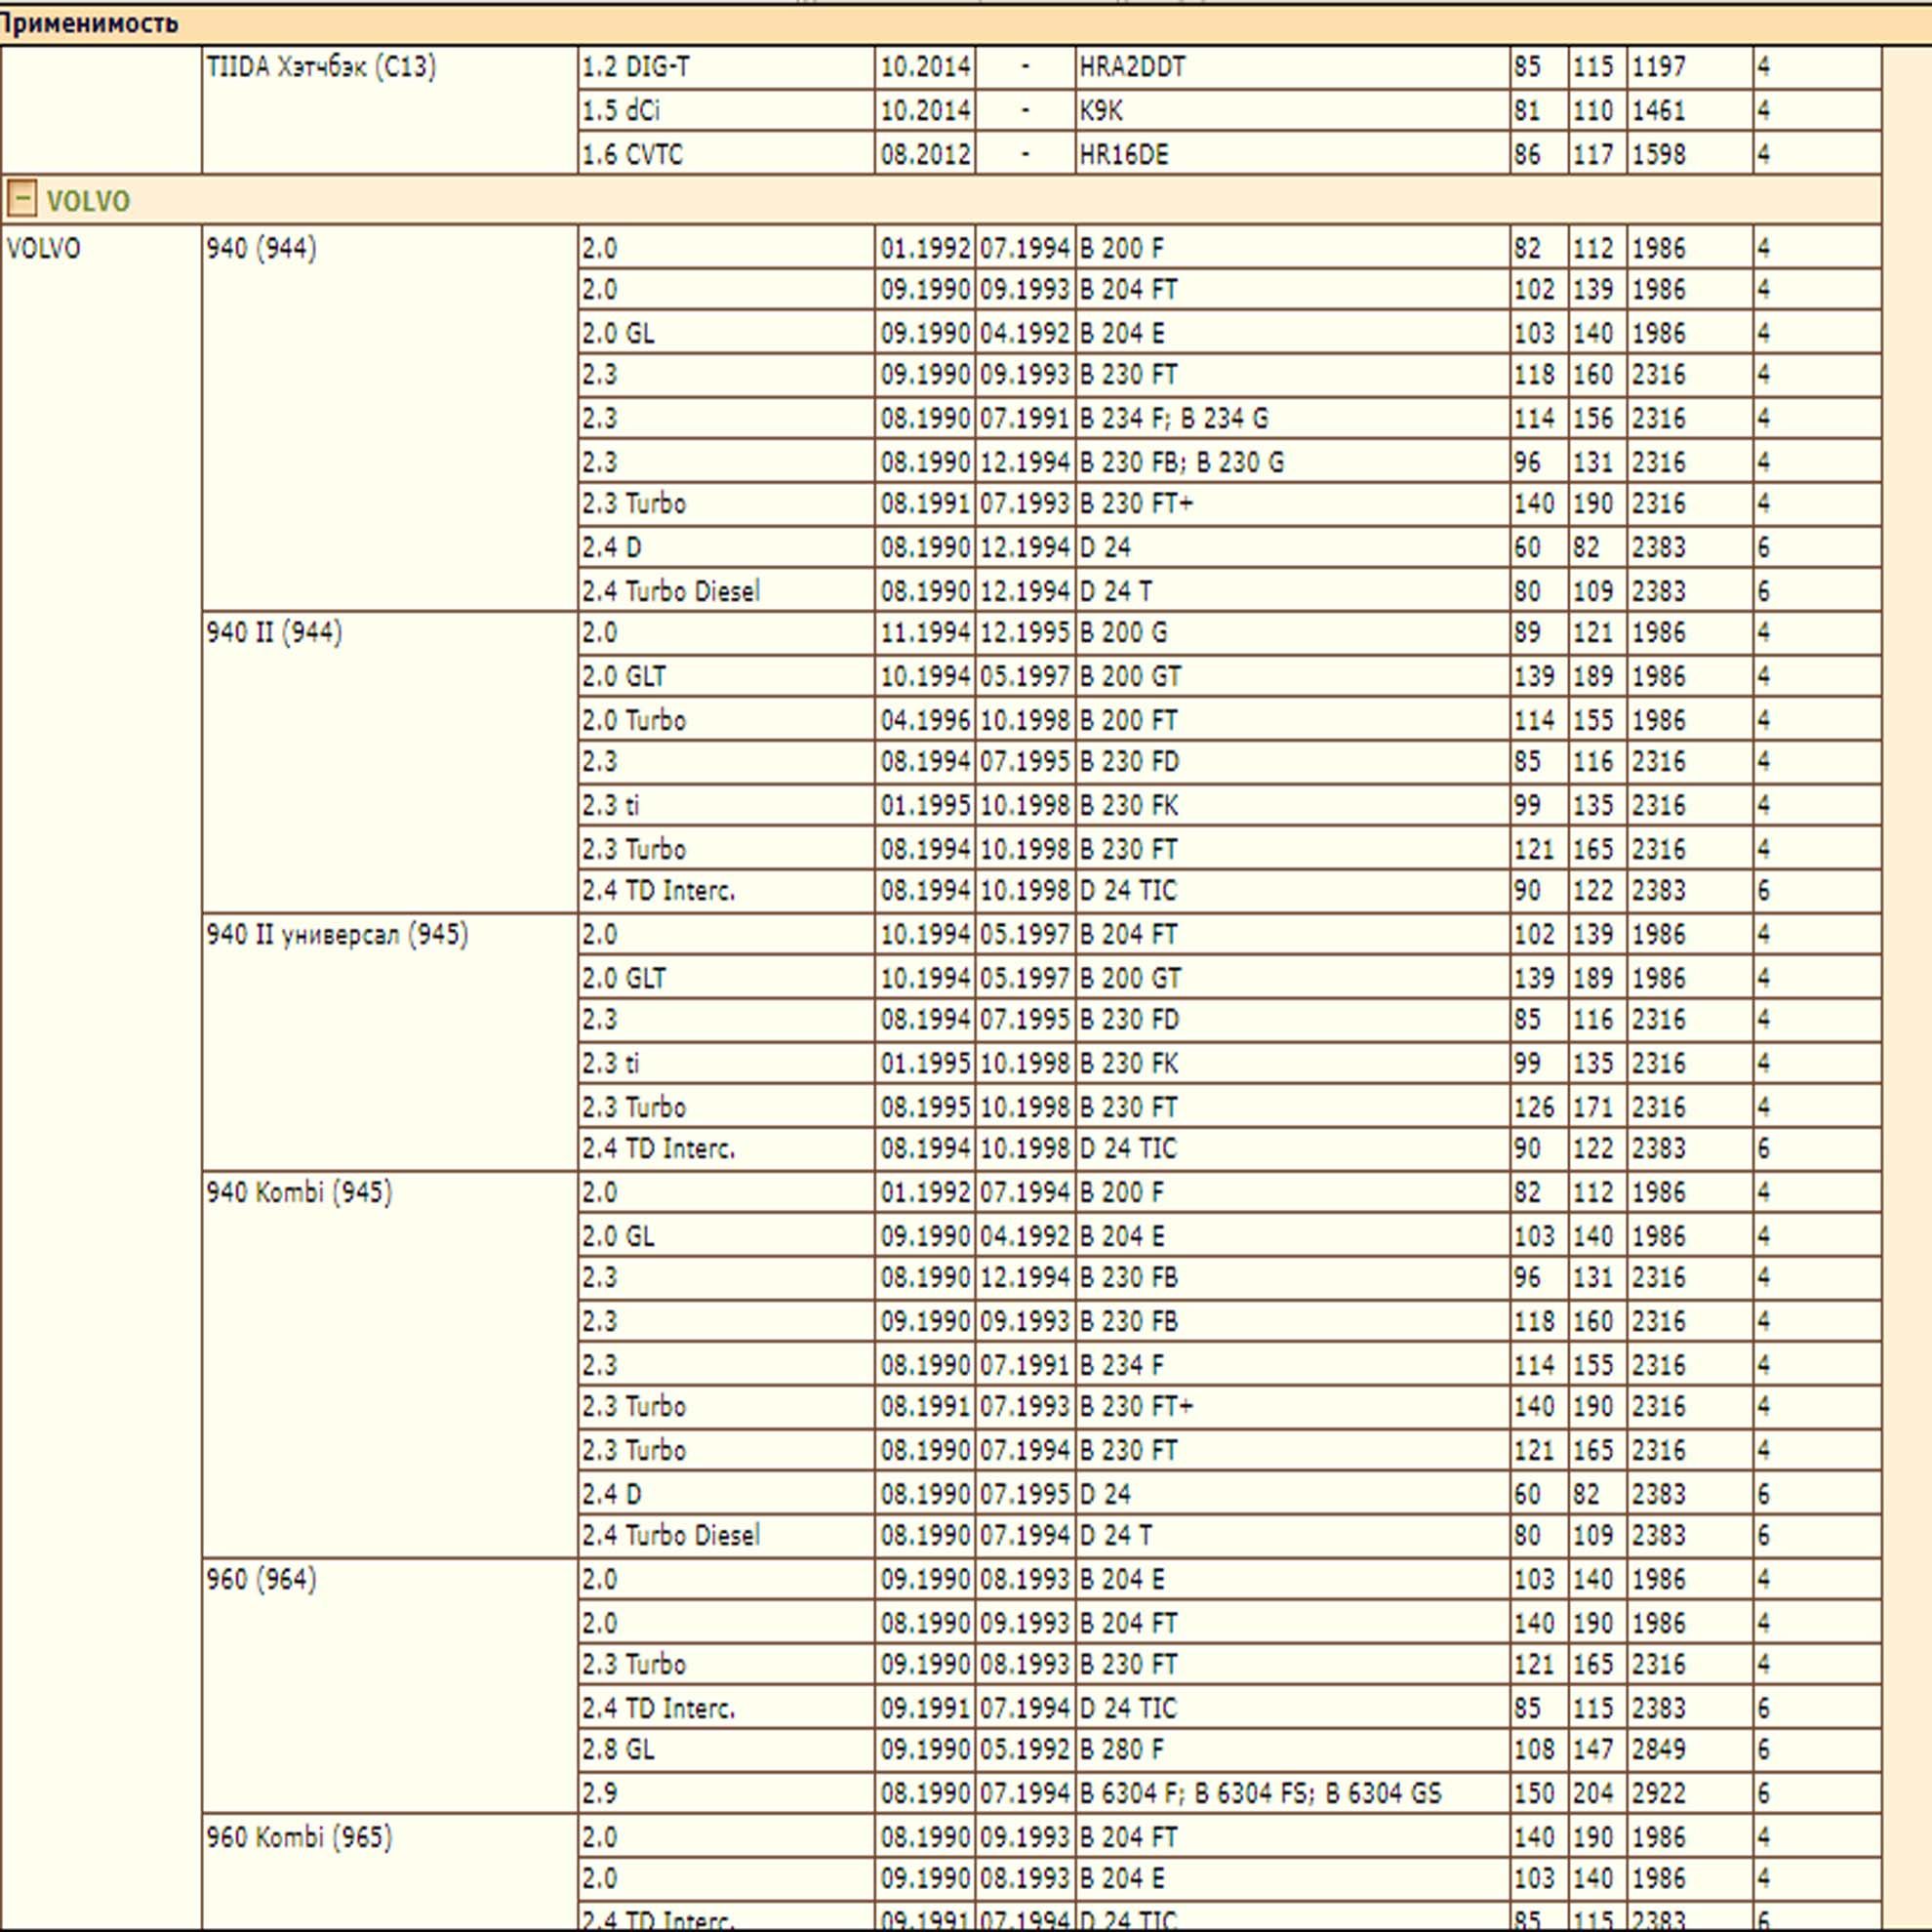Collapse the VOLVO section minus icon
This screenshot has height=1932, width=1932.
click(21, 199)
